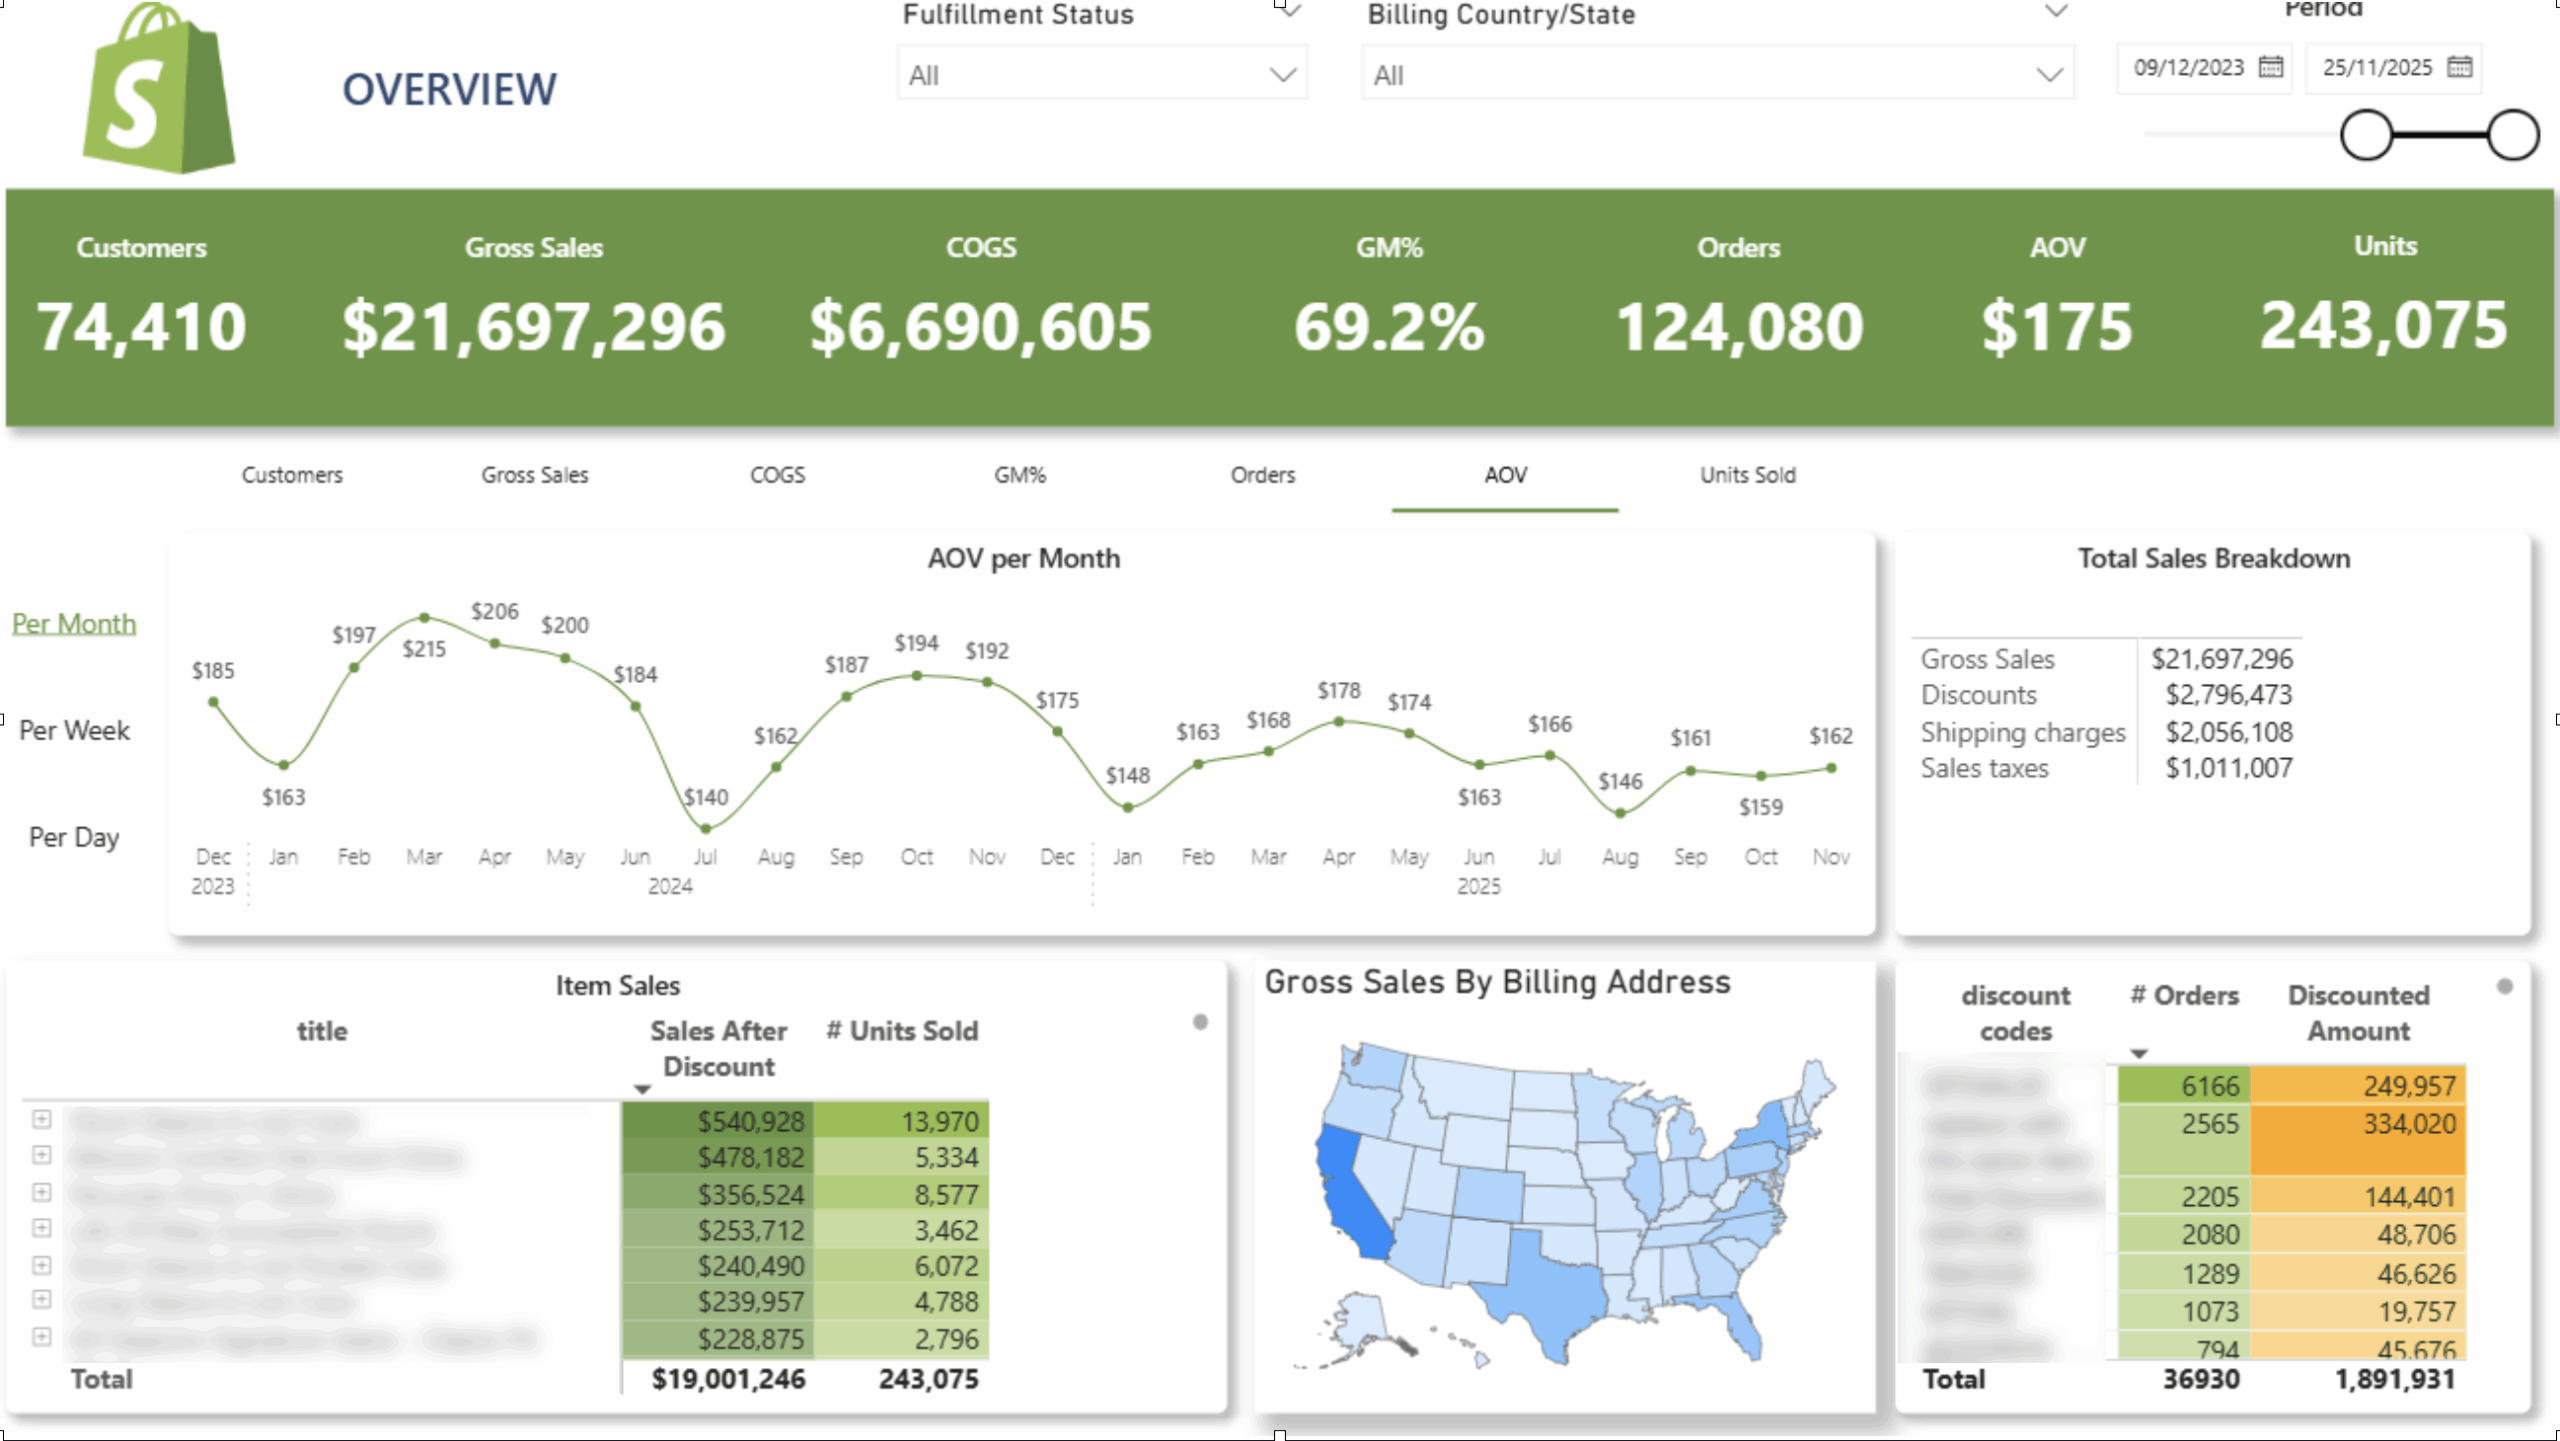Viewport: 2560px width, 1441px height.
Task: Expand the $356,524 item row
Action: click(x=42, y=1192)
